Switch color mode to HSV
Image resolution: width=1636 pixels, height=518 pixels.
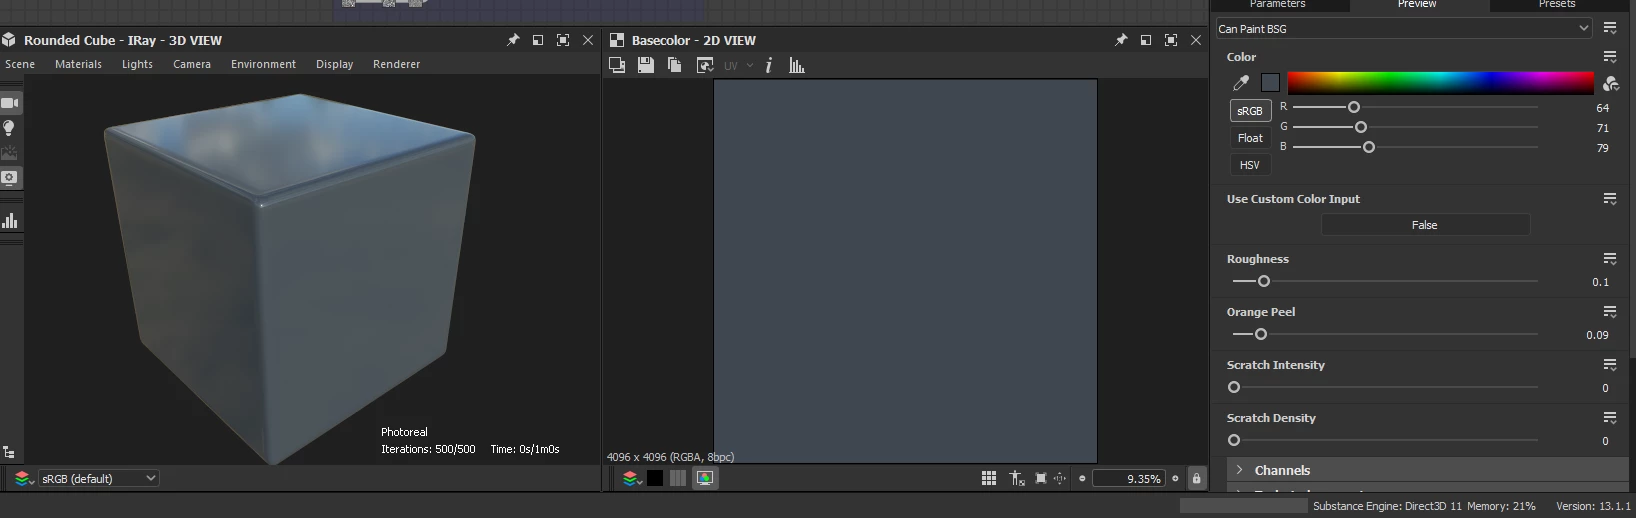coord(1250,165)
